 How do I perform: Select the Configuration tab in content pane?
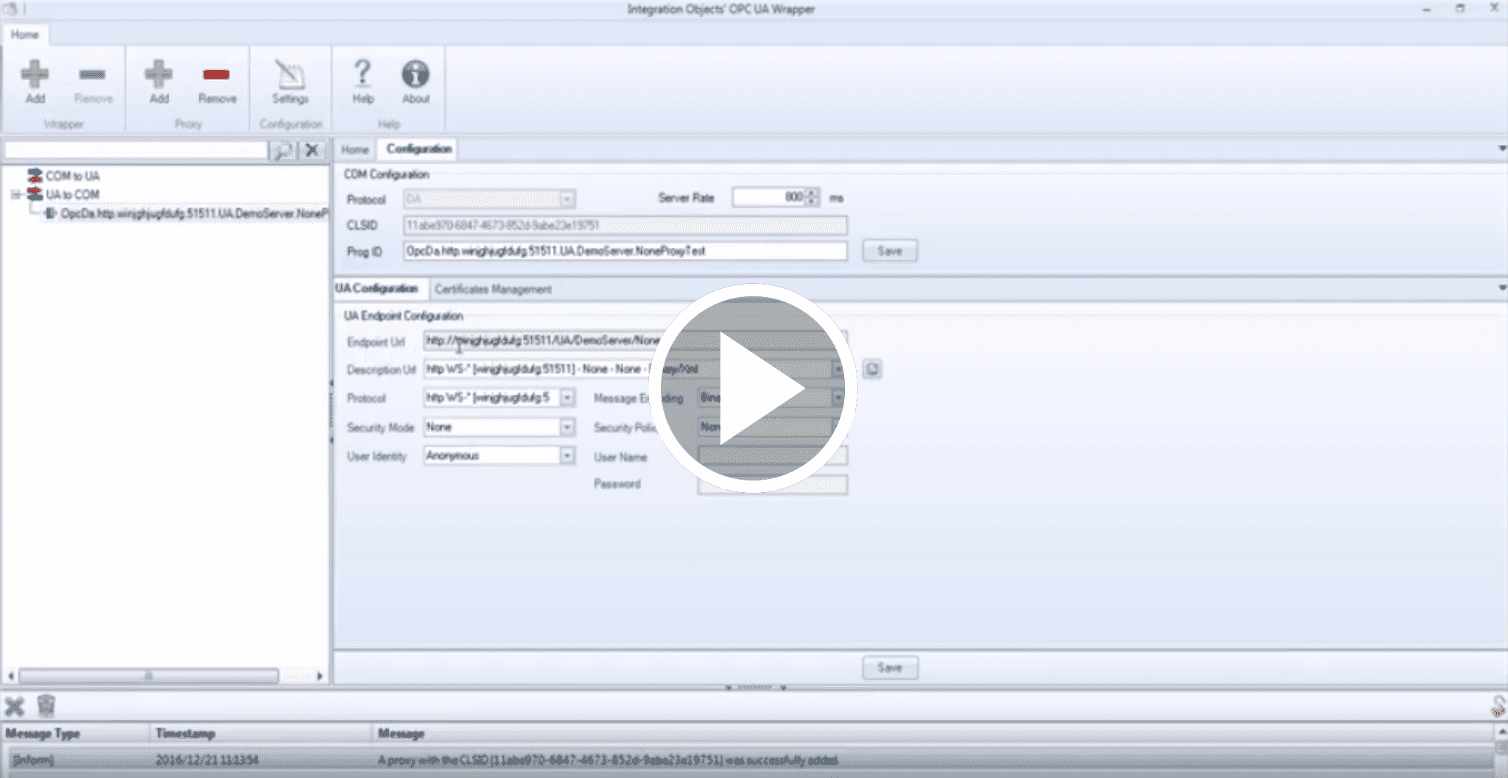(x=419, y=149)
